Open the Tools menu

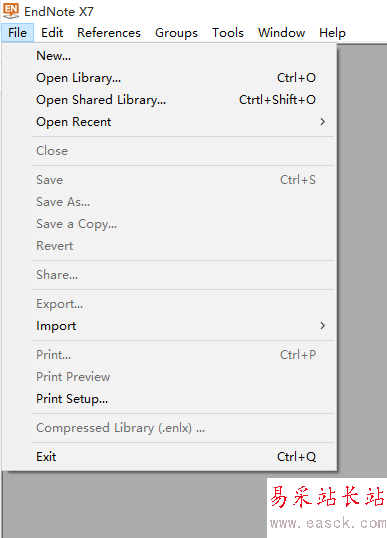(x=228, y=33)
